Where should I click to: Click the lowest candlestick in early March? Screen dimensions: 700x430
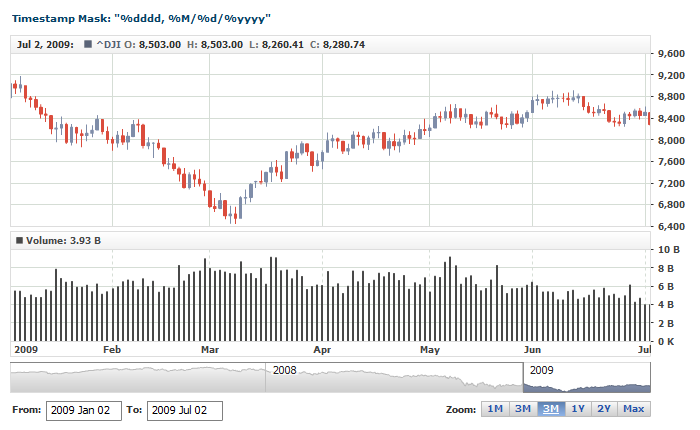231,212
